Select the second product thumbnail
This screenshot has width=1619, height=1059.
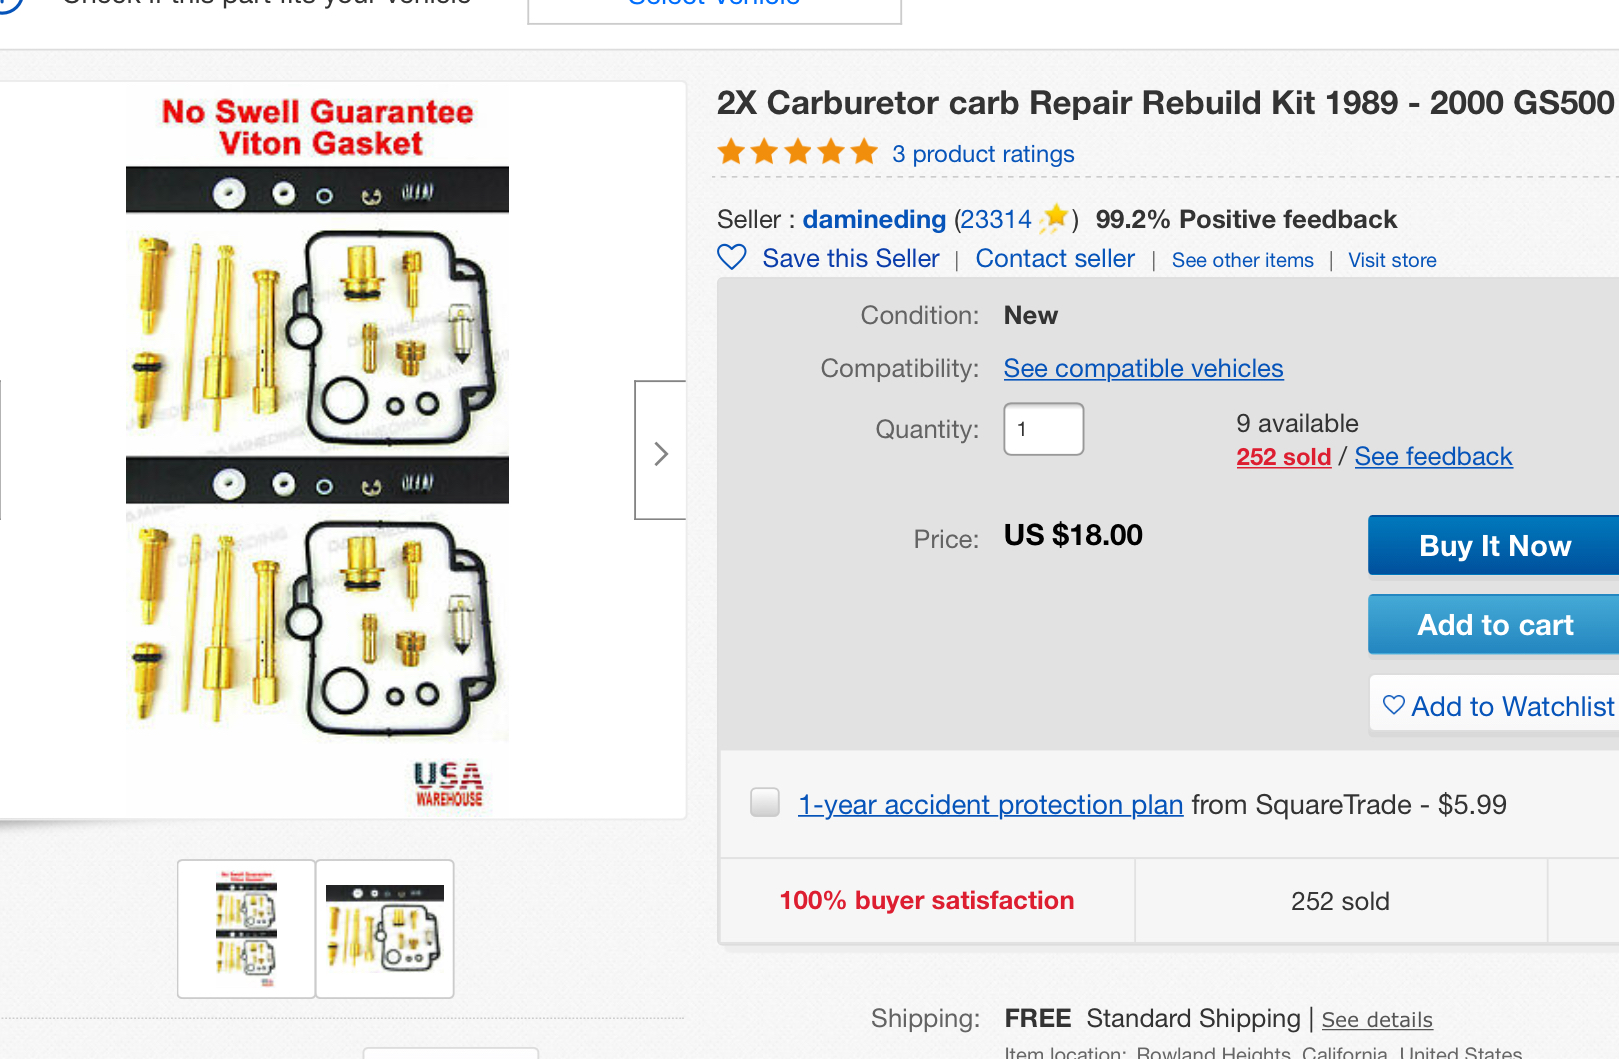(x=385, y=928)
